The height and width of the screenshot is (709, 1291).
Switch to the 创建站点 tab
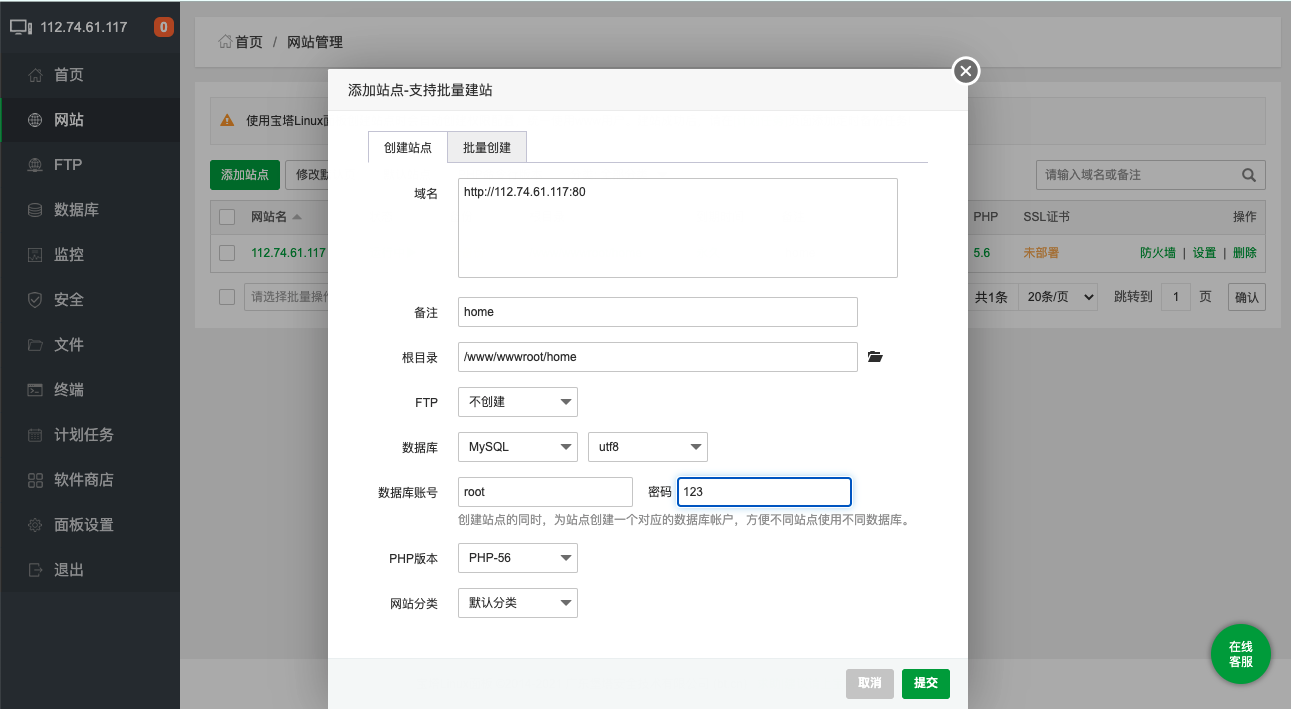pyautogui.click(x=408, y=147)
